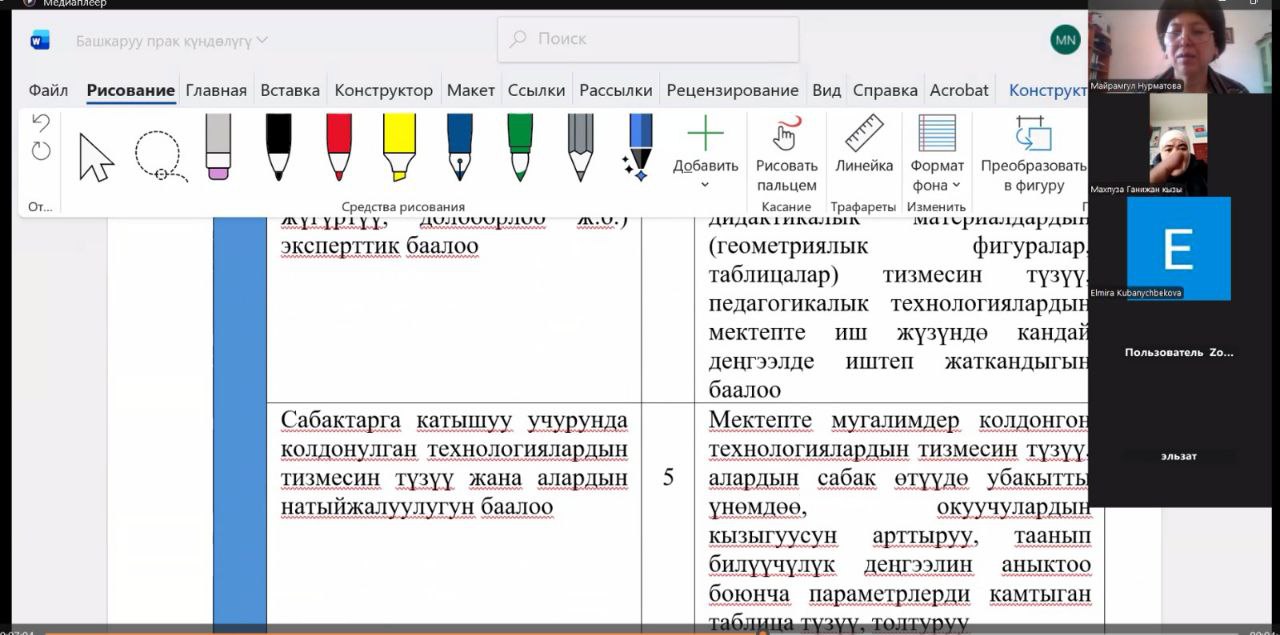Screen dimensions: 1280x635
Task: Click the Поиск search field
Action: tap(648, 39)
